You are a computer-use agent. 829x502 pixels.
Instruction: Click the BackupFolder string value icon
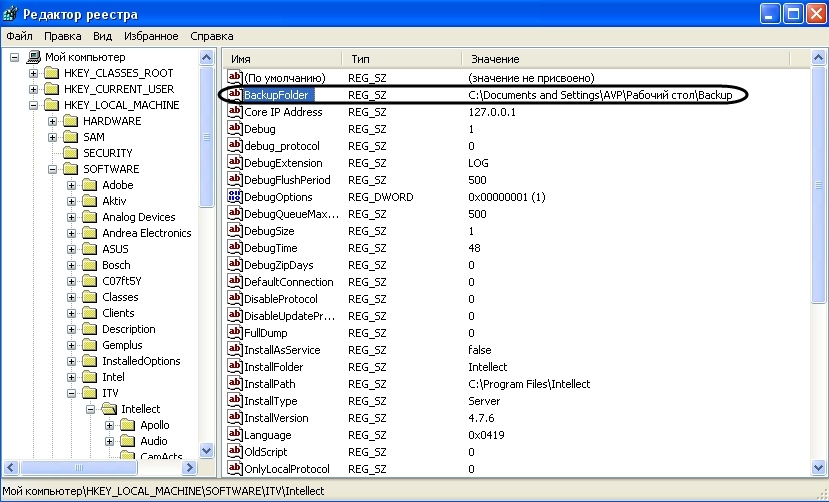pos(235,95)
